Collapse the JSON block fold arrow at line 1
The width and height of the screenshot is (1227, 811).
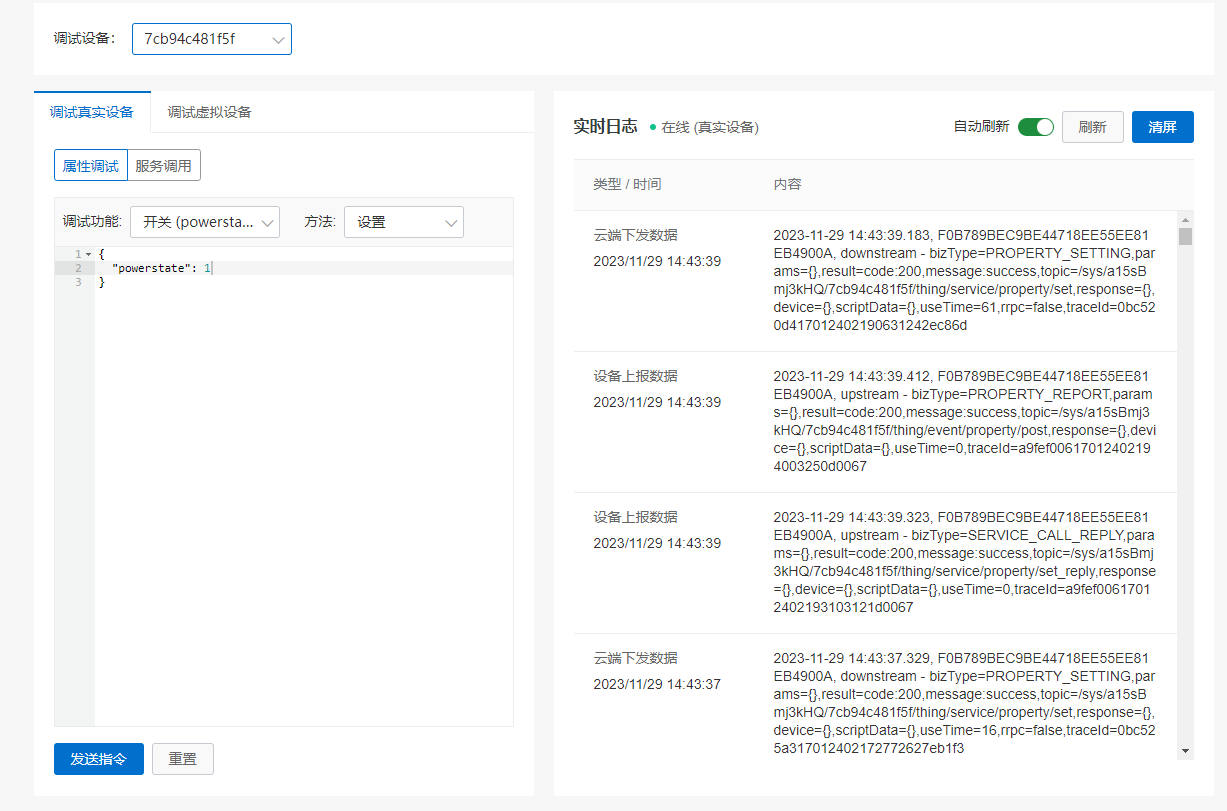[88, 254]
